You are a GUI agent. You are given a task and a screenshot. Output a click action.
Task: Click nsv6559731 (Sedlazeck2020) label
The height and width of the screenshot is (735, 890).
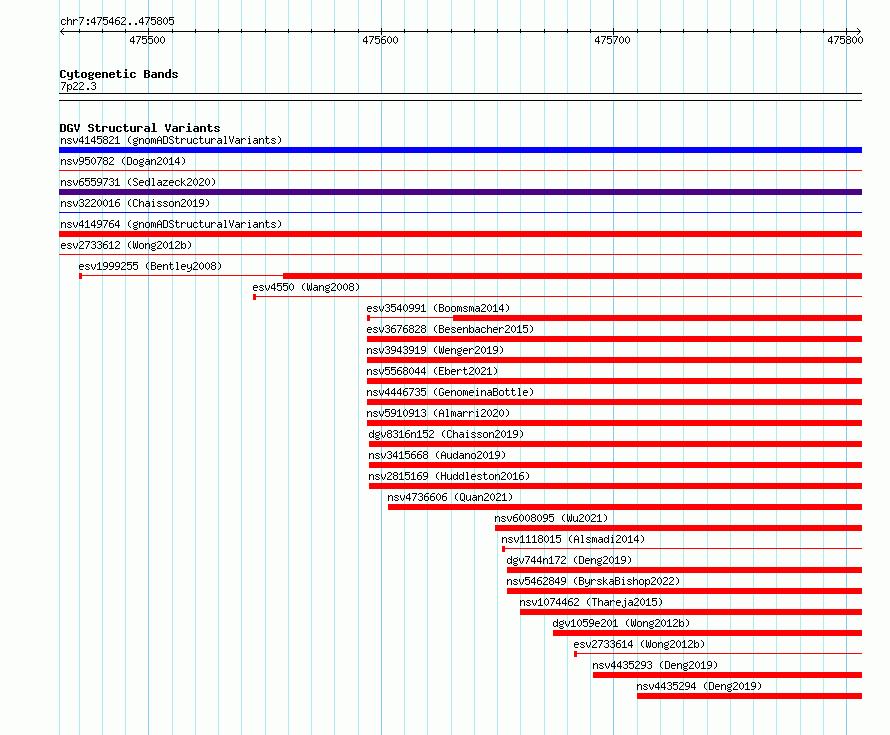138,182
